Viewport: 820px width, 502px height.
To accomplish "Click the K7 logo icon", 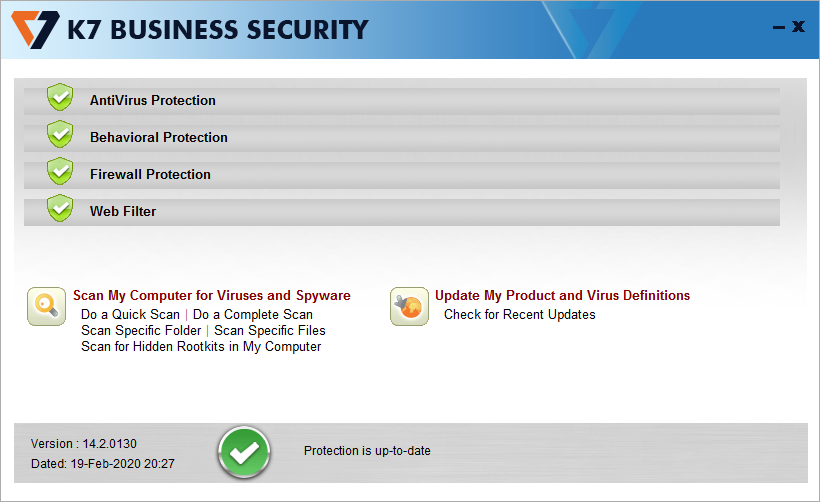I will click(37, 29).
